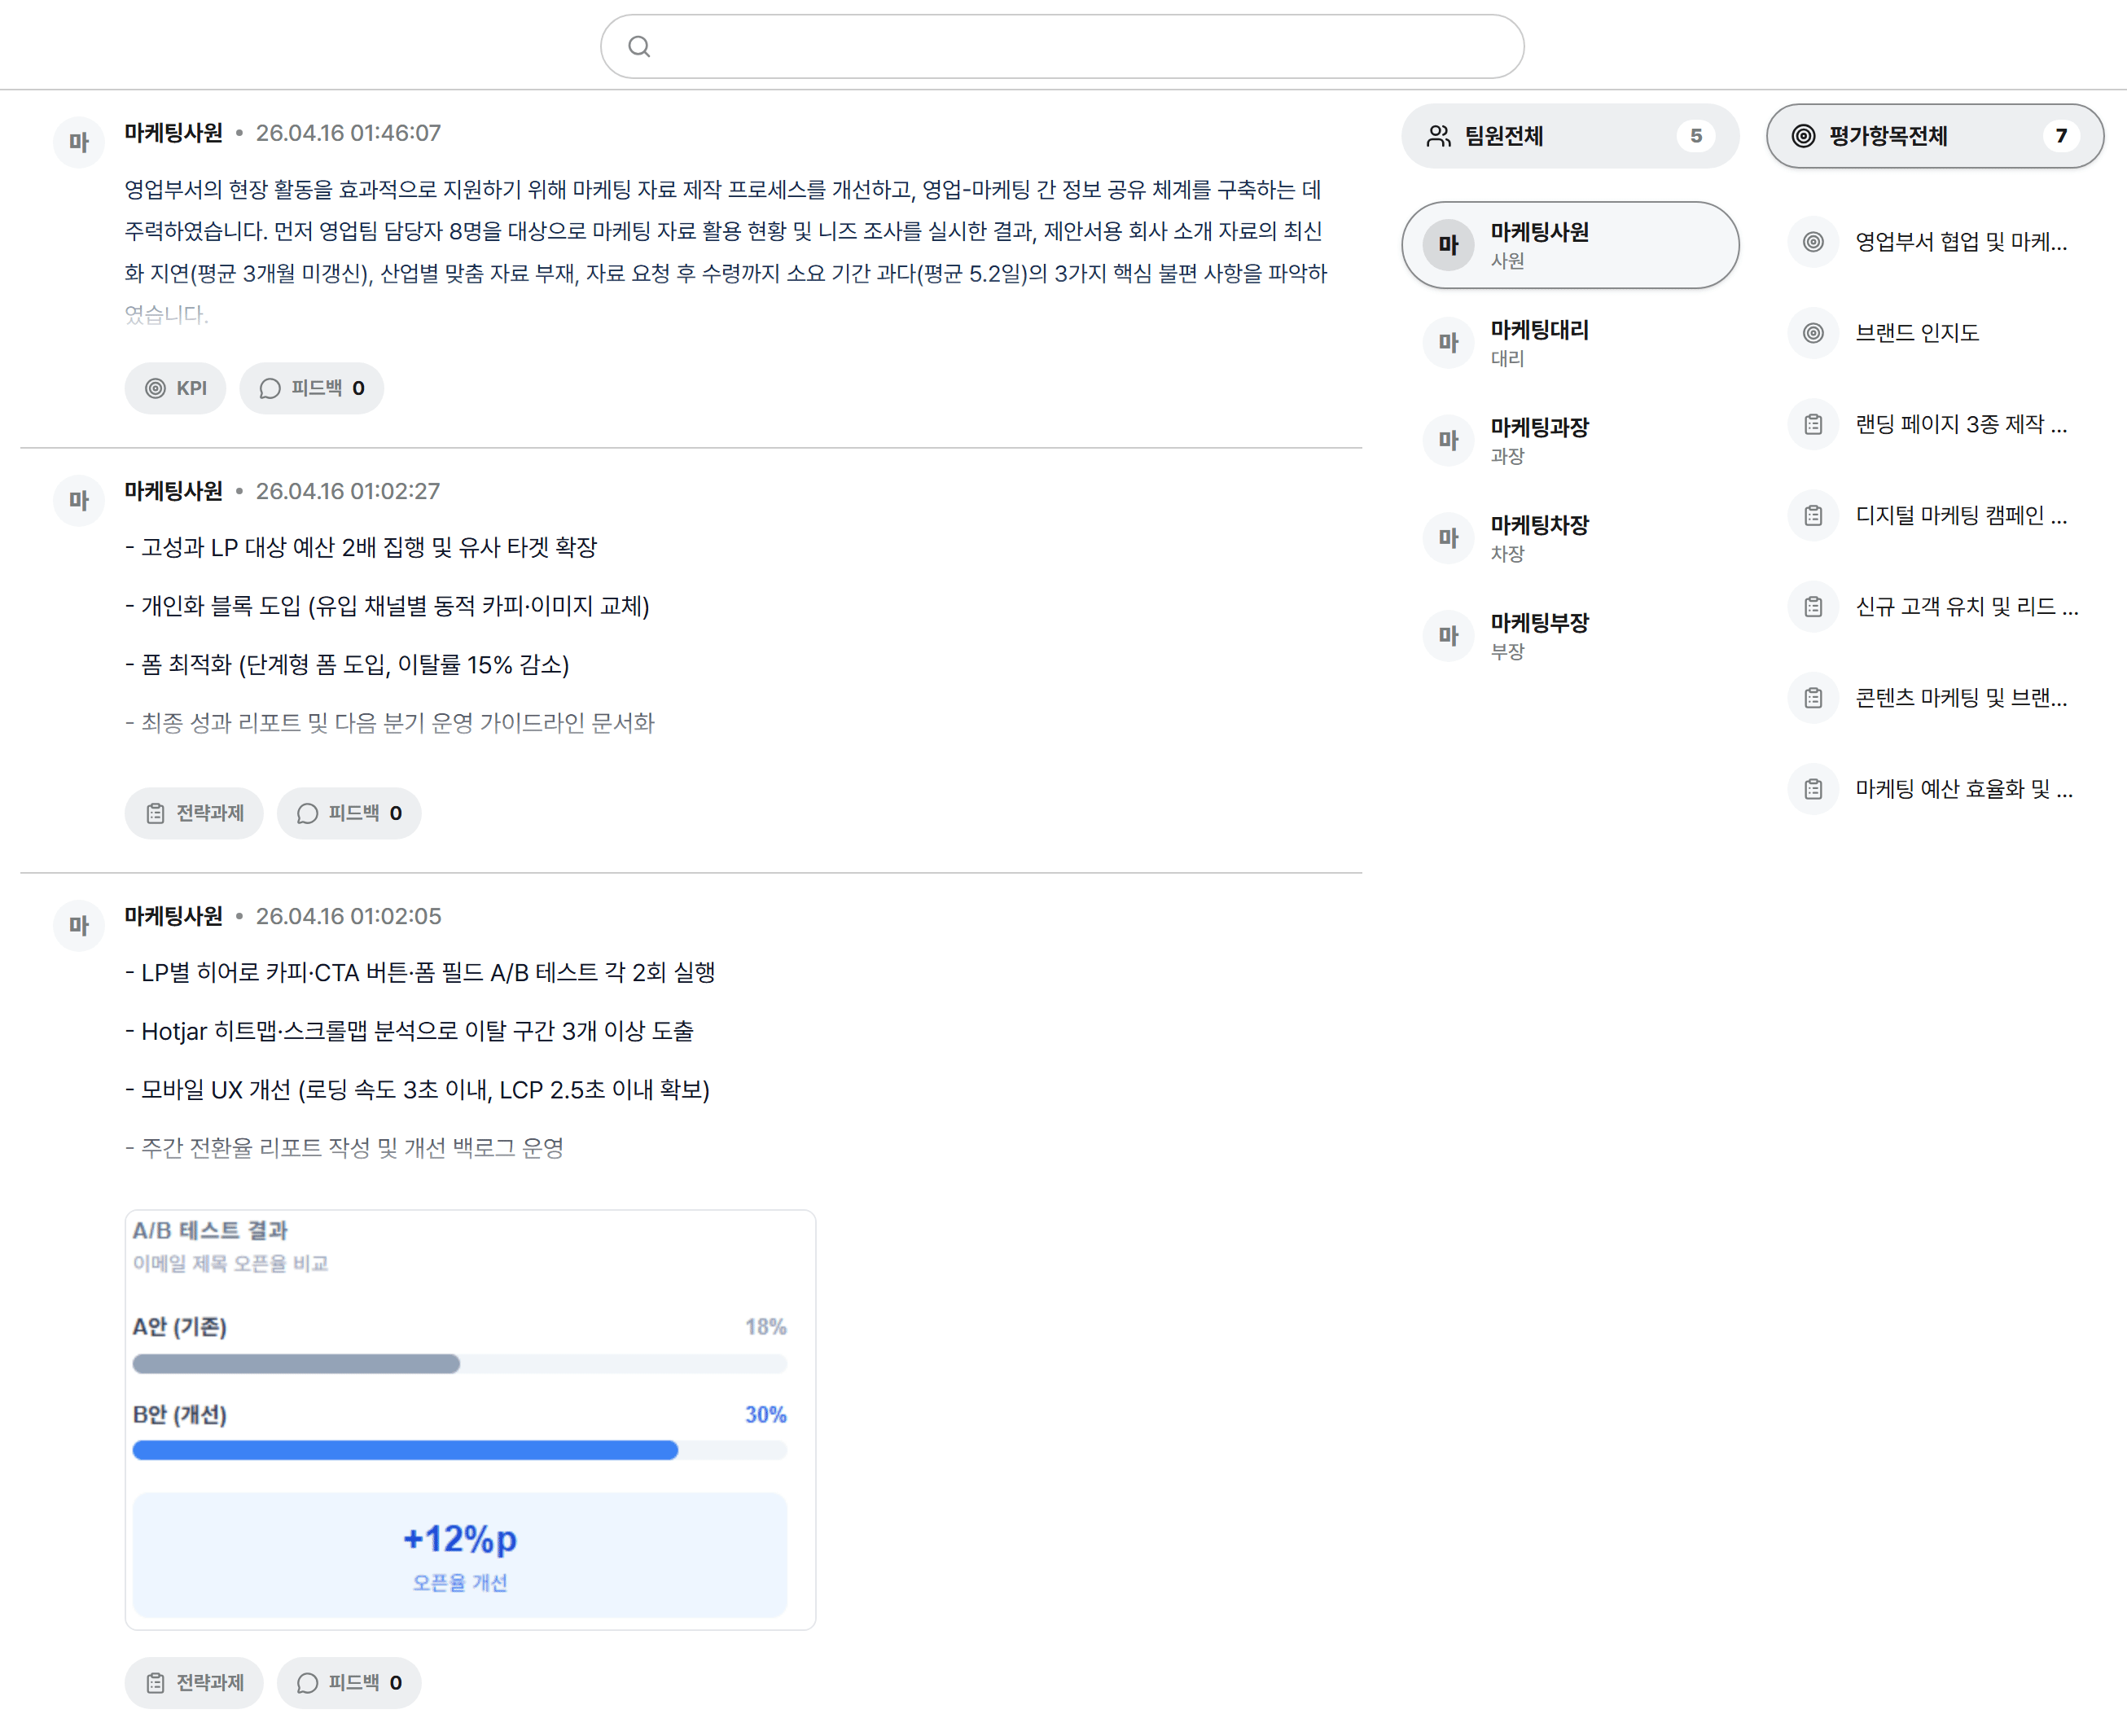Click the clipboard icon beside 콘텐츠 마케팅
2127x1736 pixels.
click(x=1813, y=698)
